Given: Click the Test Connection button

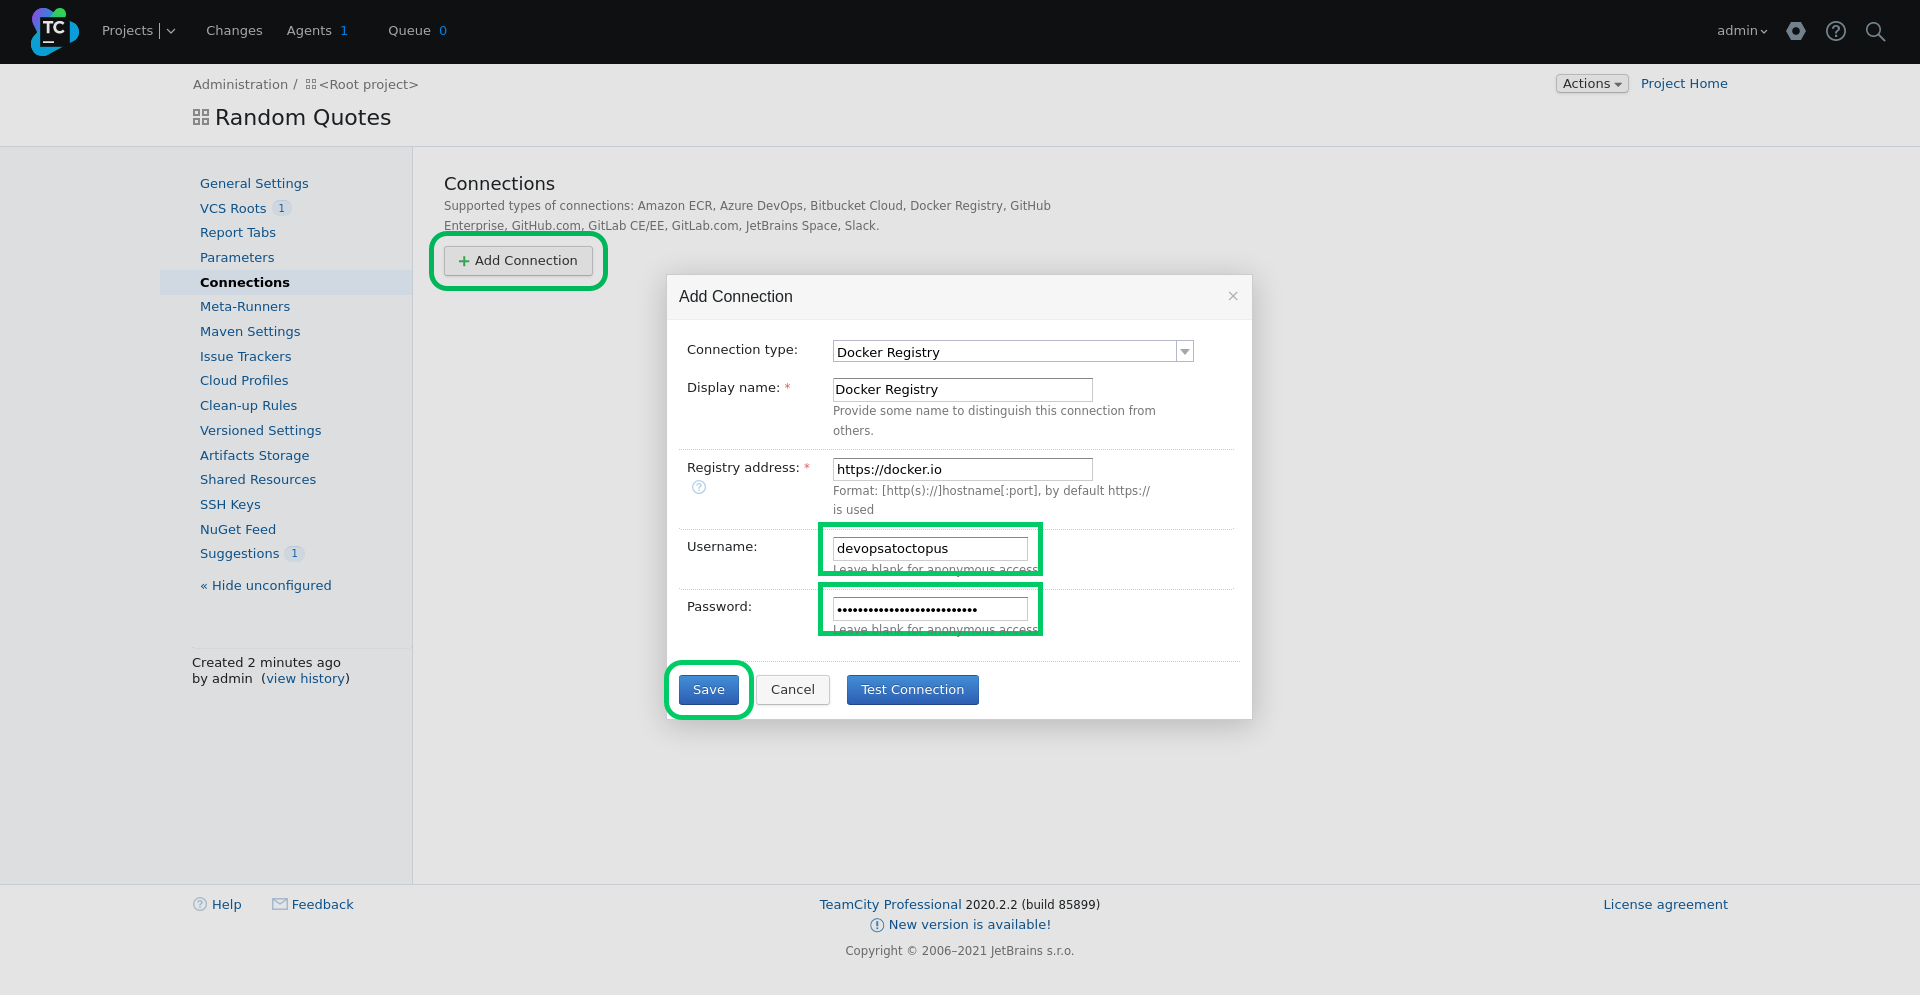Looking at the screenshot, I should [913, 690].
